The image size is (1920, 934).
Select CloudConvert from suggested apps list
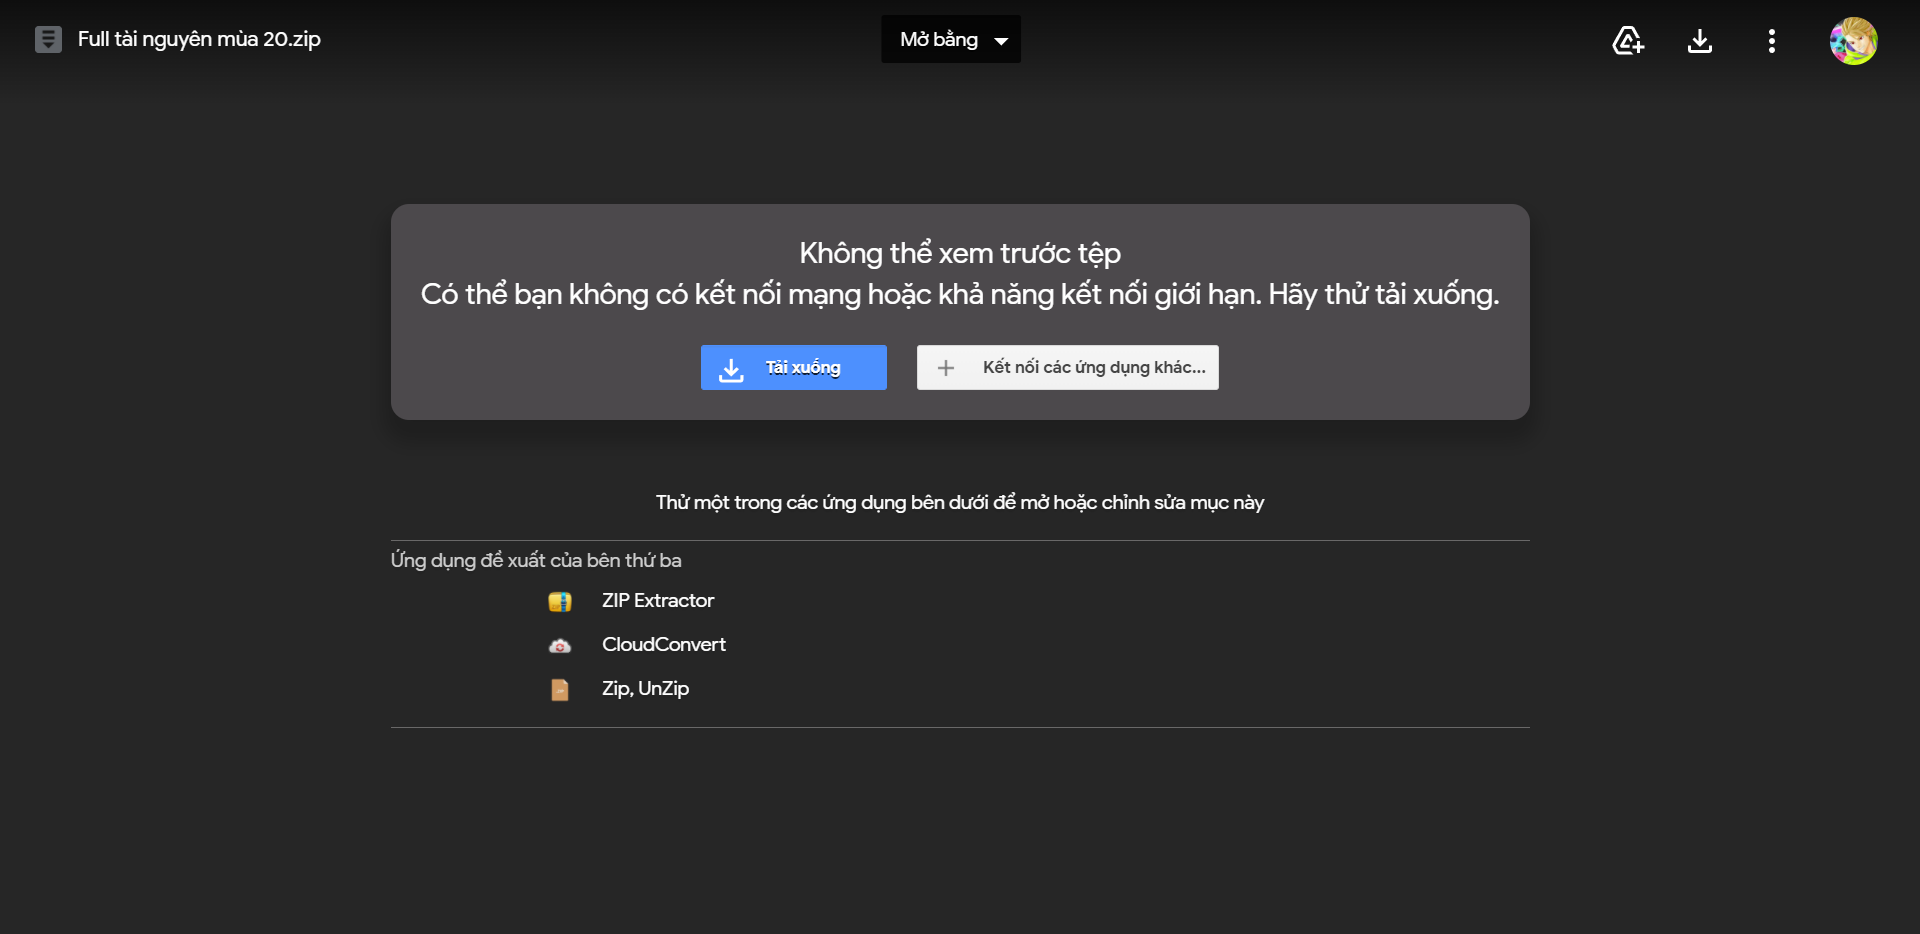pos(663,645)
